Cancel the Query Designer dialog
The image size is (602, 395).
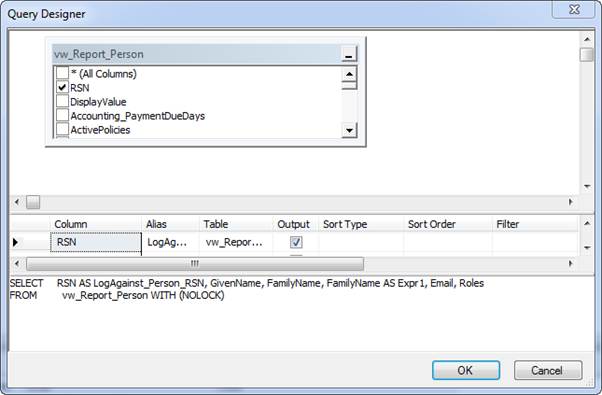pos(548,370)
